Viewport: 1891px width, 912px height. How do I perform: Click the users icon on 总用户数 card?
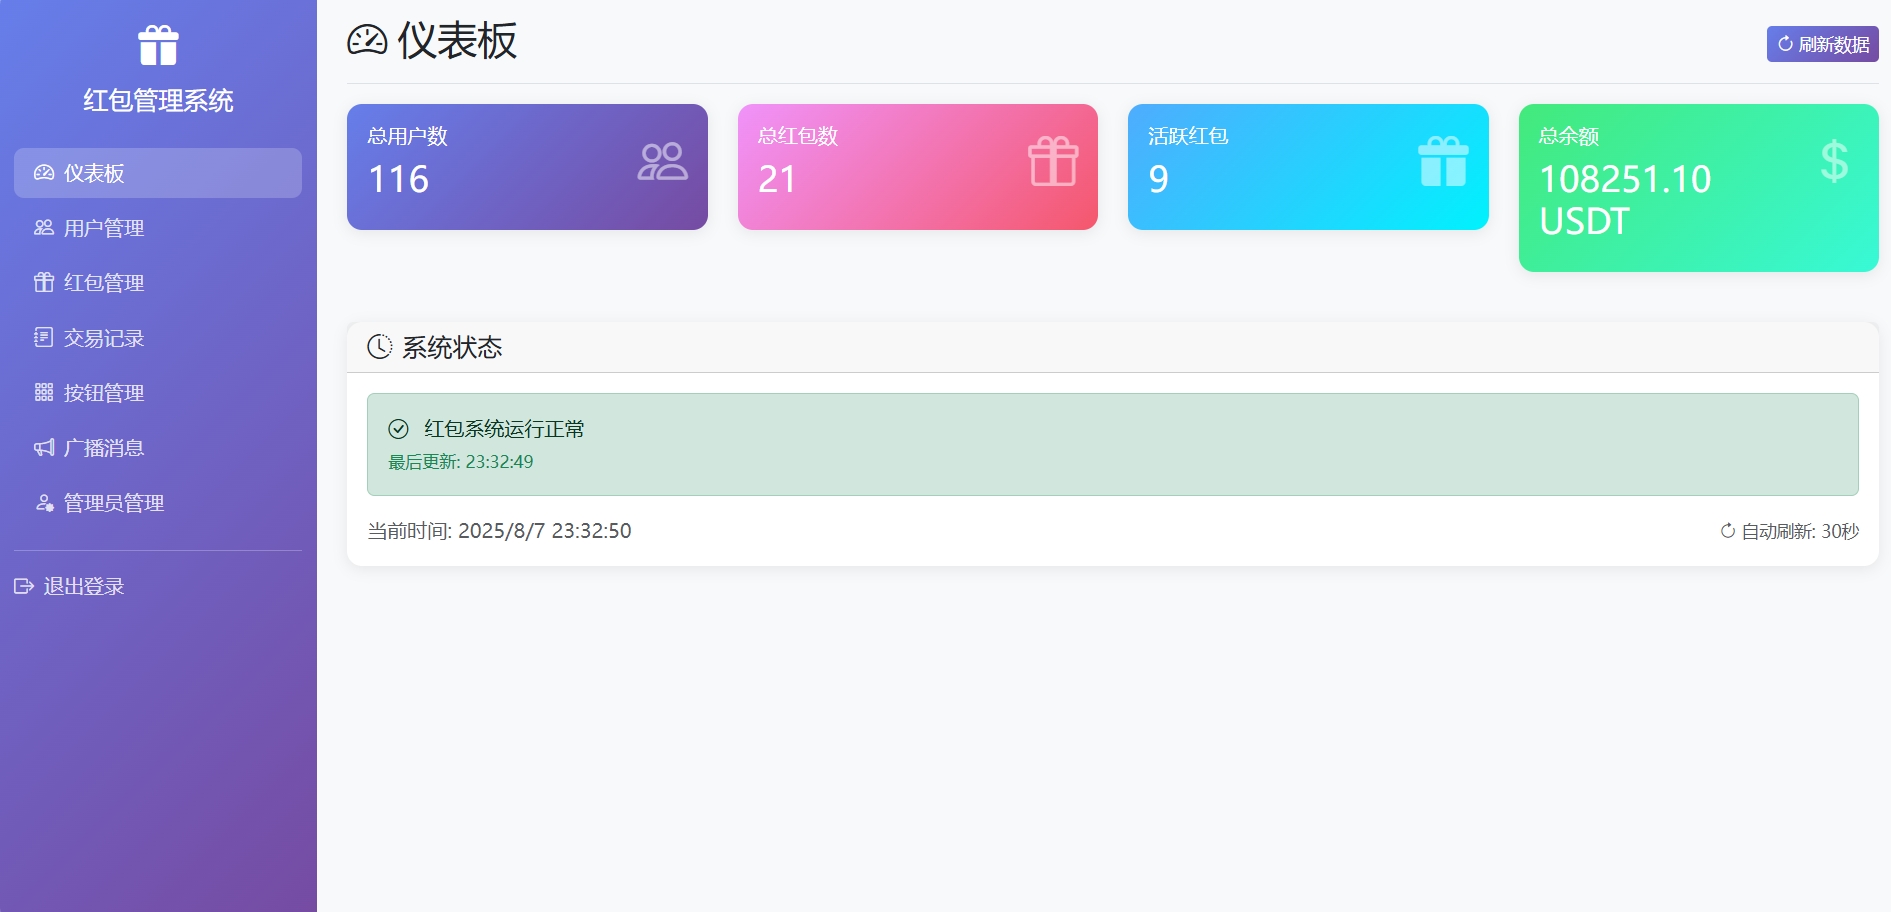tap(662, 162)
